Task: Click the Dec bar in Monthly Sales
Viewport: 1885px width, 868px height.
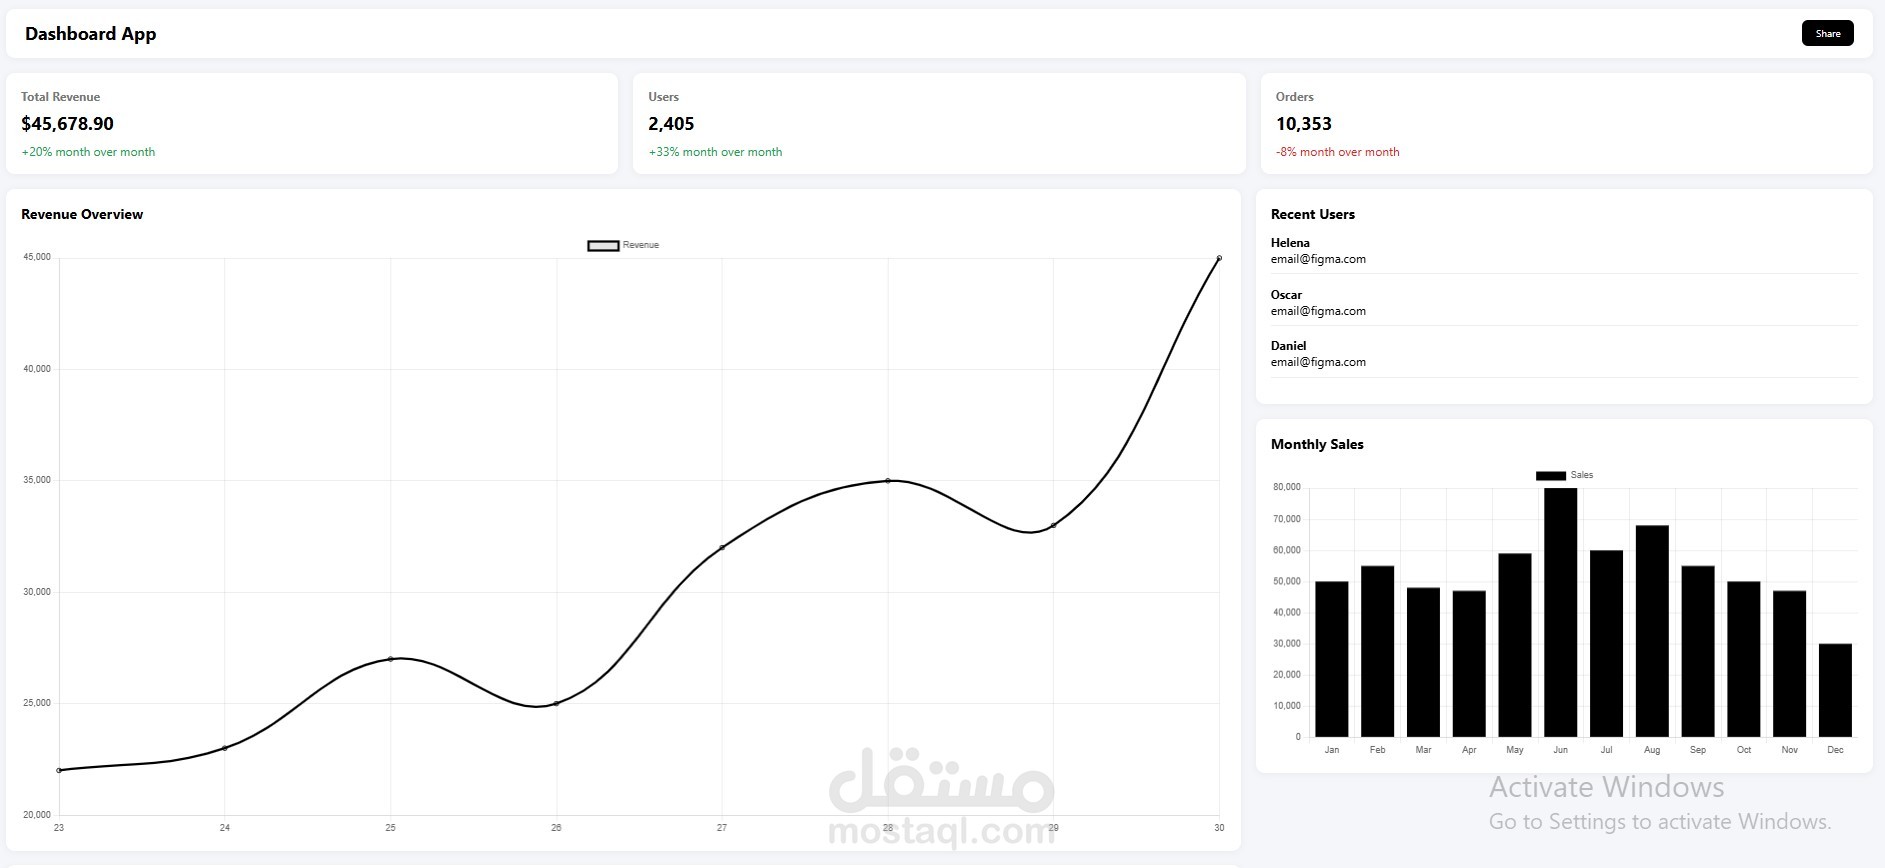Action: [x=1835, y=690]
